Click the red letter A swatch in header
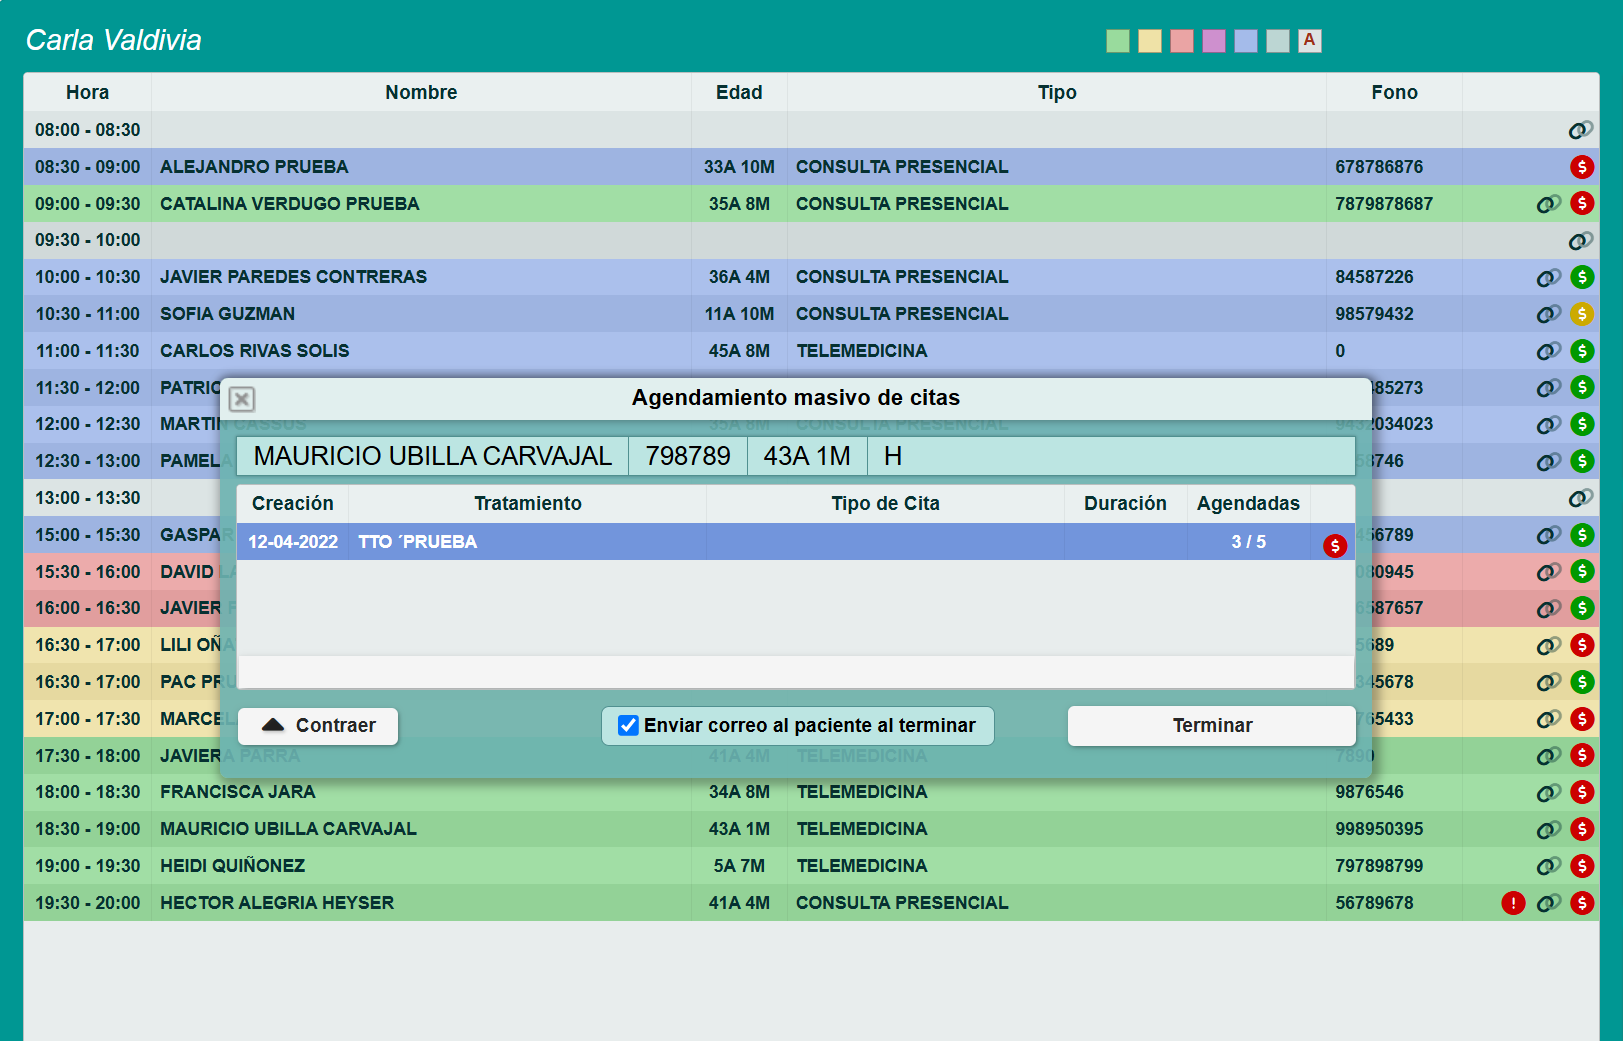Viewport: 1623px width, 1041px height. tap(1310, 41)
